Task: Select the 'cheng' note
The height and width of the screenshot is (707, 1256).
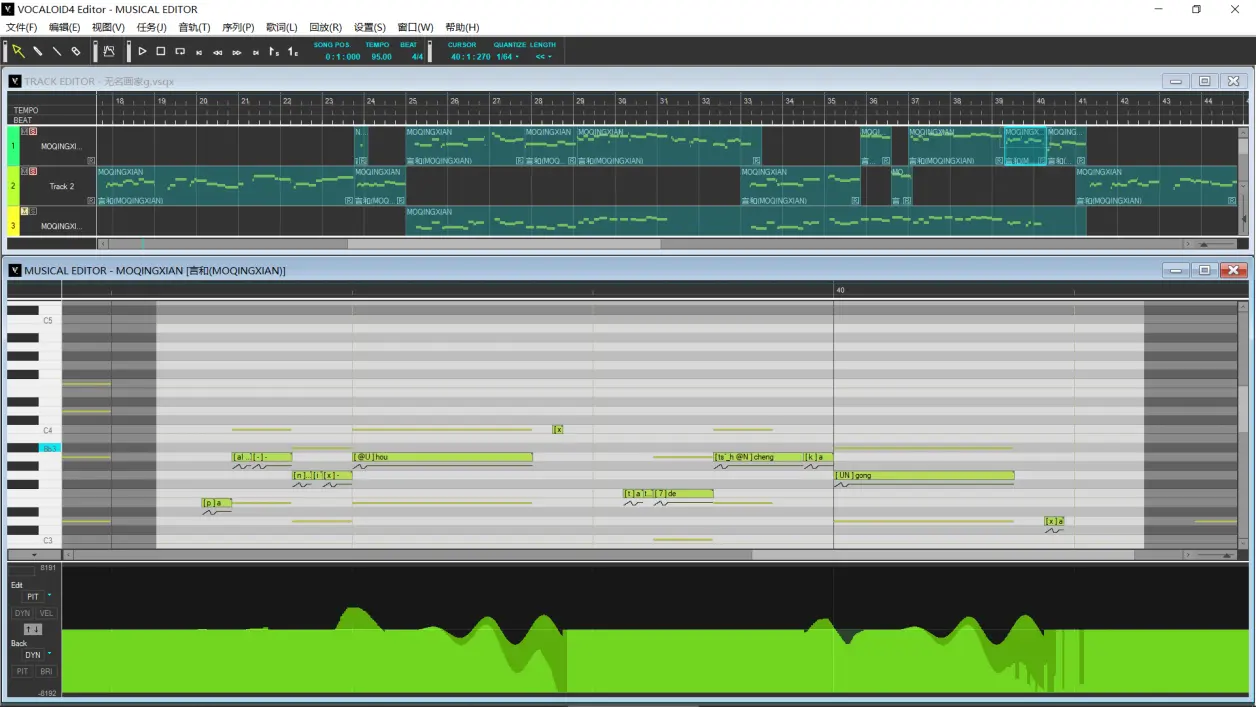Action: point(758,457)
